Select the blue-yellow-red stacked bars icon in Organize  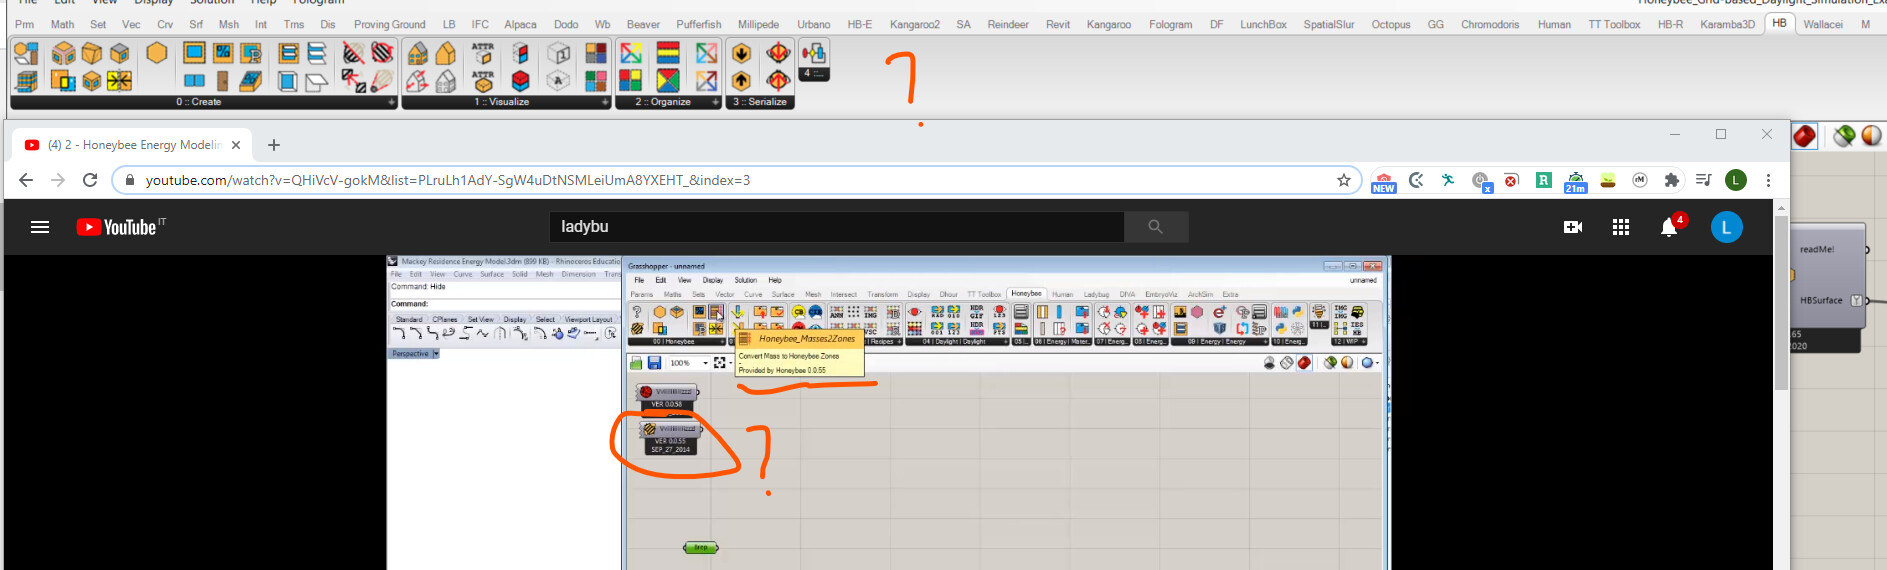(667, 52)
